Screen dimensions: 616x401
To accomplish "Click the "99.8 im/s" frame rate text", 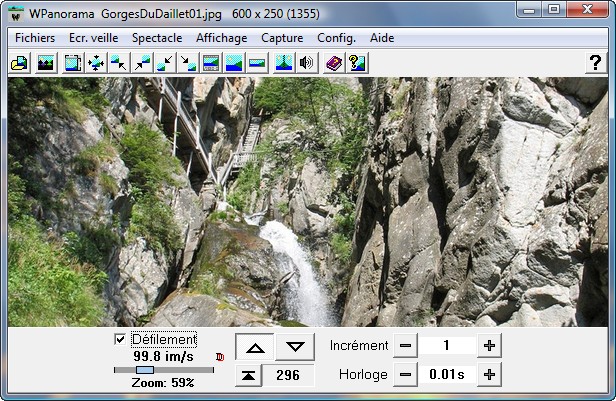I will tap(163, 356).
